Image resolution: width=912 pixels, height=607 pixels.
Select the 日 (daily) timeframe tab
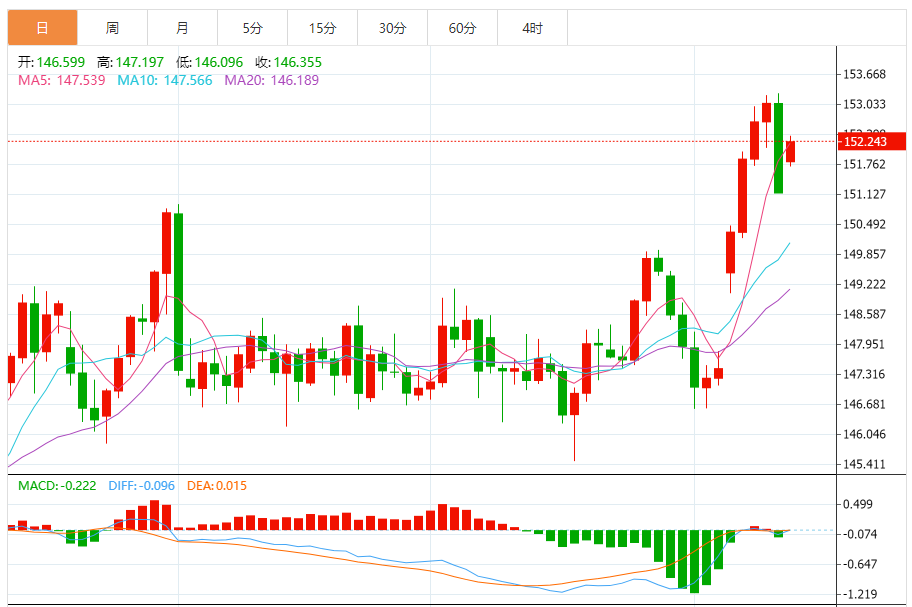(x=42, y=28)
